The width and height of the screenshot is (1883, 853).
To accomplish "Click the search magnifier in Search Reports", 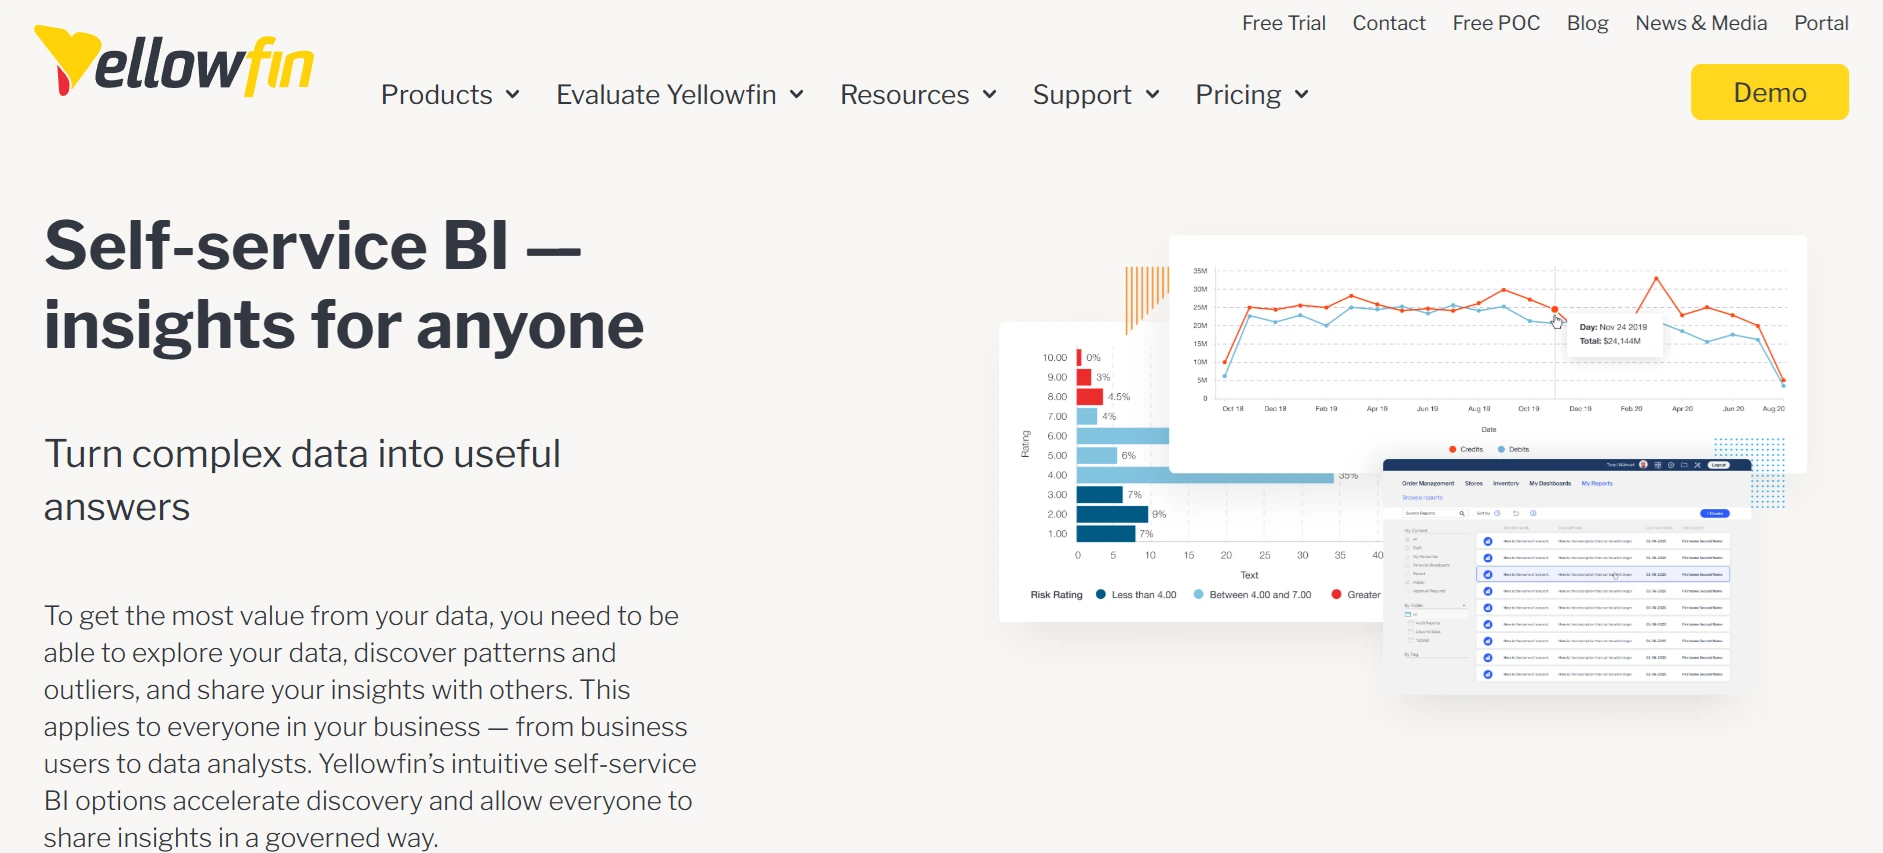I will click(1462, 513).
